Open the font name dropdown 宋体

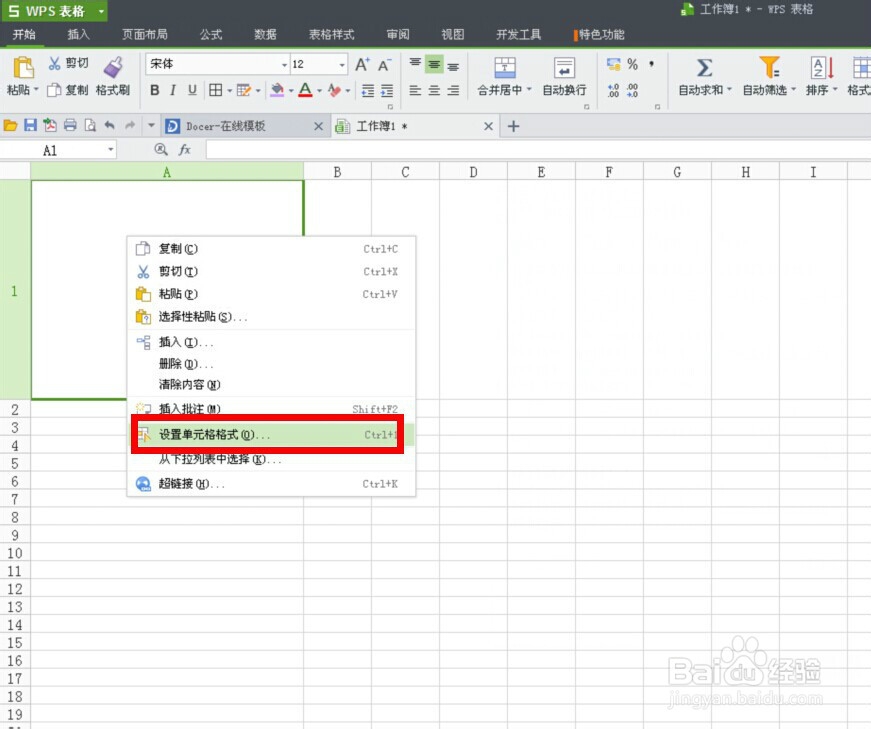(284, 65)
